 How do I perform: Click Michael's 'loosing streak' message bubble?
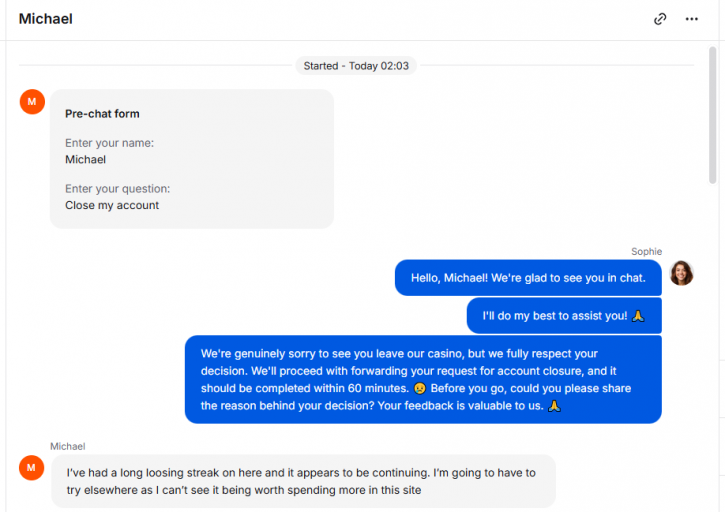click(x=303, y=481)
